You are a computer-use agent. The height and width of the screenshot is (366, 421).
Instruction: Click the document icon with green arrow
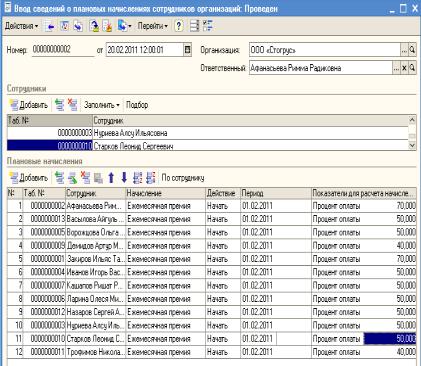[x=94, y=26]
